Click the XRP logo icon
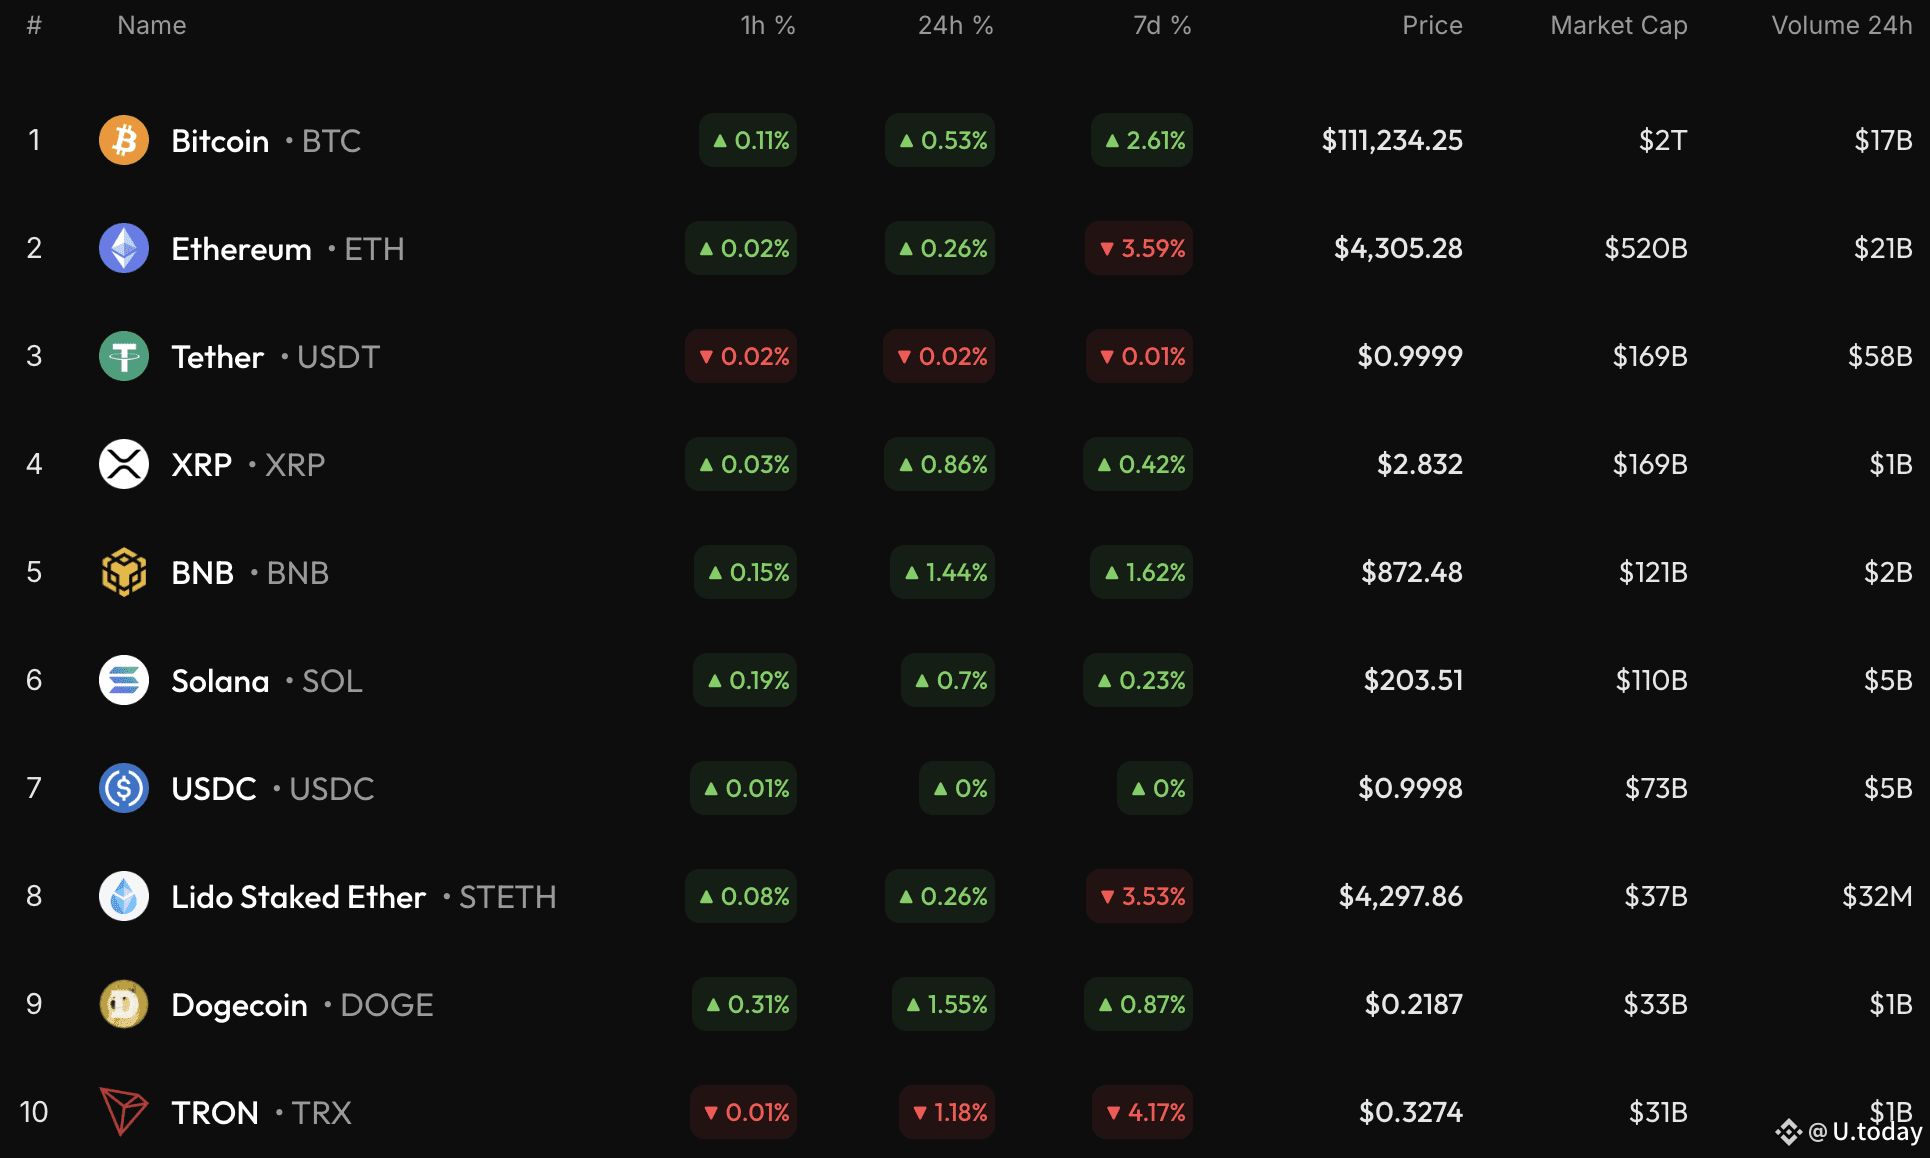The image size is (1930, 1158). pos(124,464)
